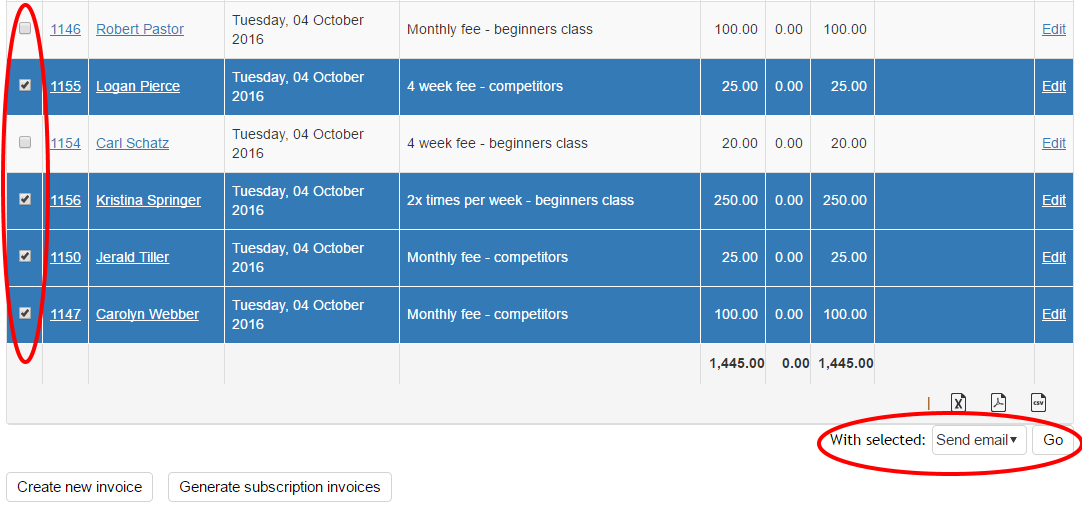Create a new invoice

tap(79, 487)
